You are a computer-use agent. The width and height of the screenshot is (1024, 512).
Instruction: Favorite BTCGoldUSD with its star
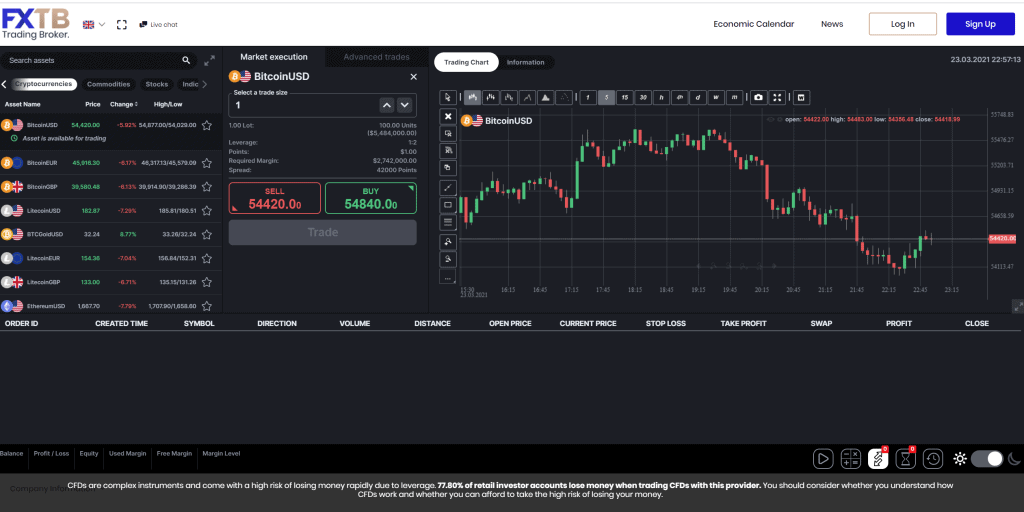tap(206, 234)
